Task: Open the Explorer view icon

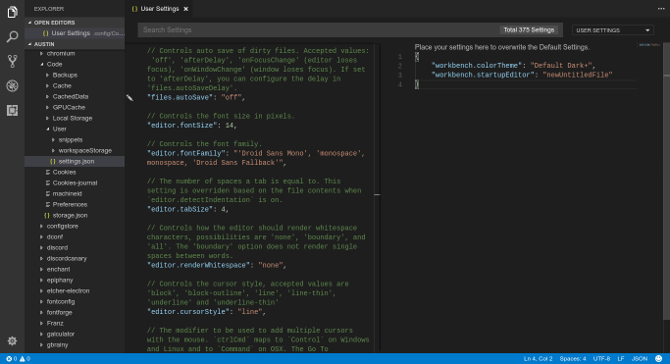Action: pyautogui.click(x=12, y=12)
